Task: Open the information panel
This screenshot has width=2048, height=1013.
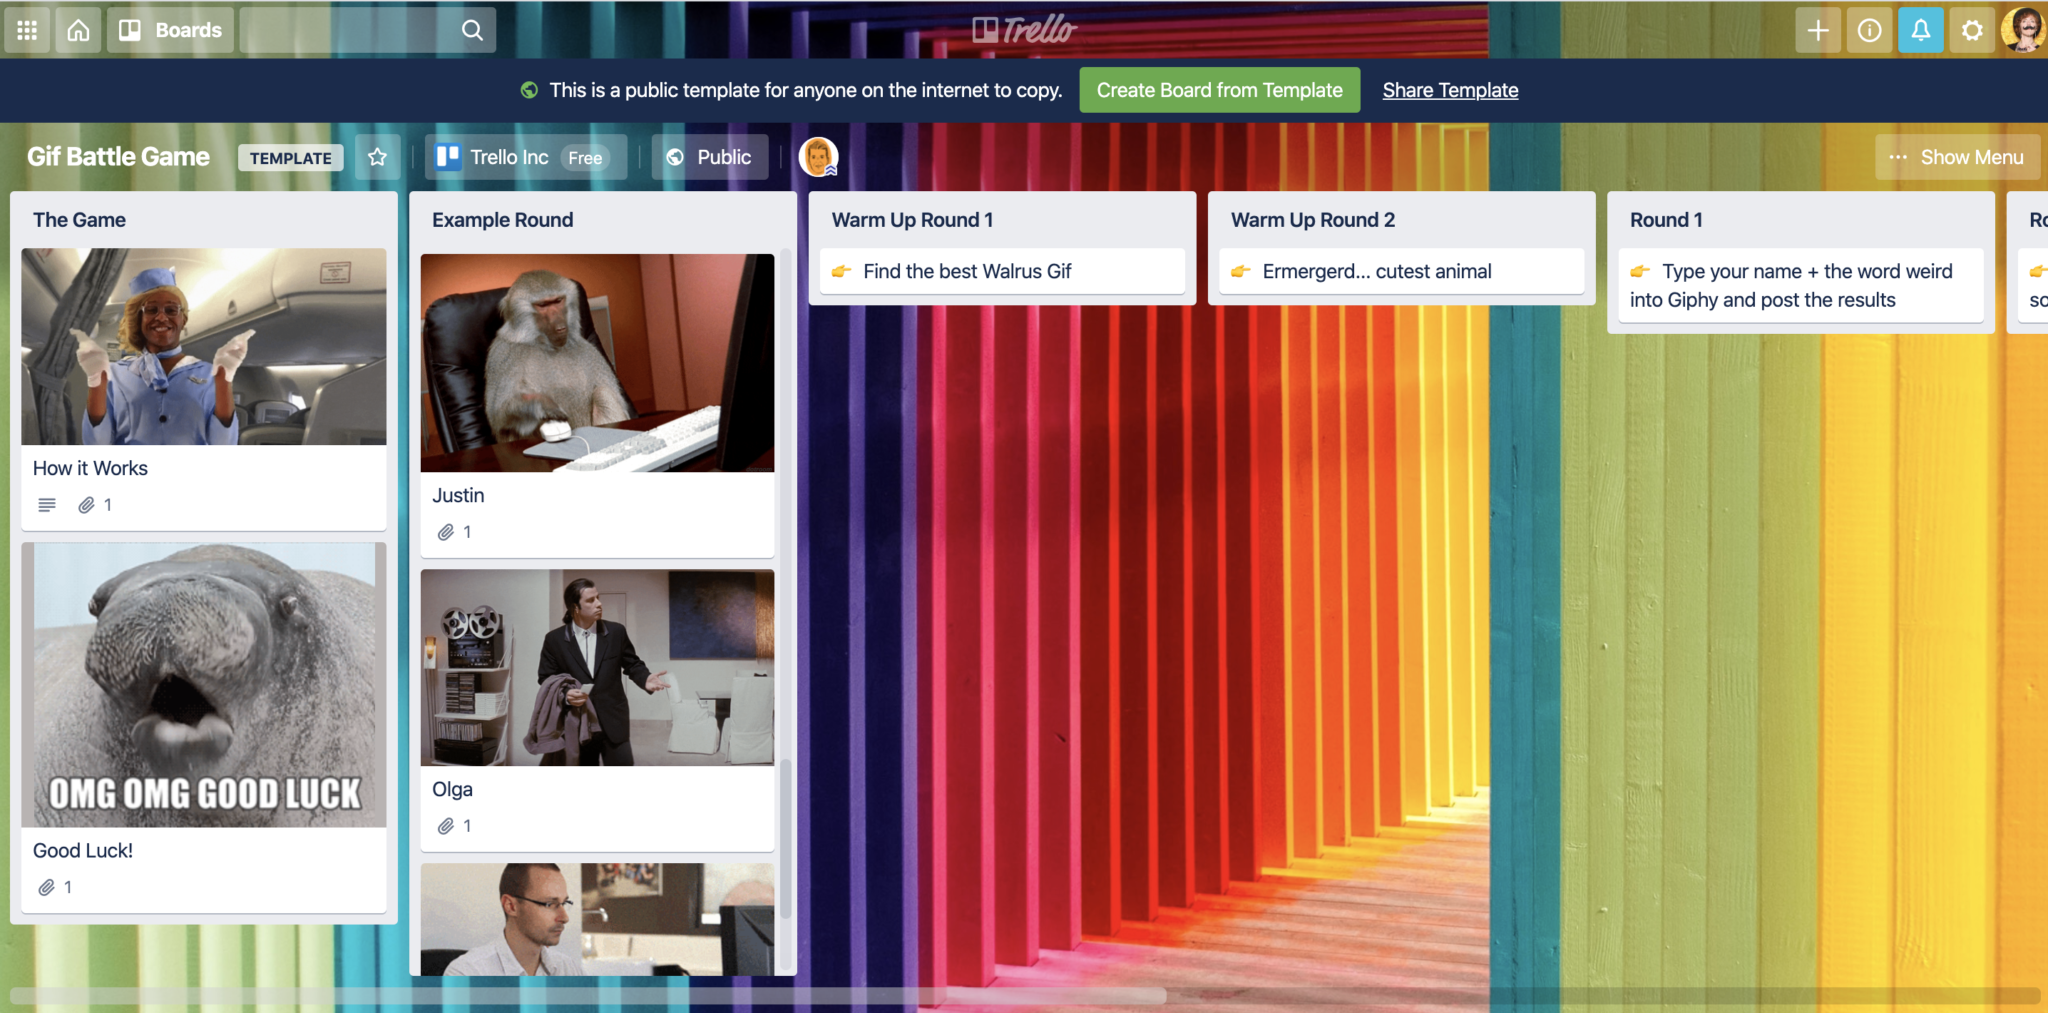Action: (1869, 29)
